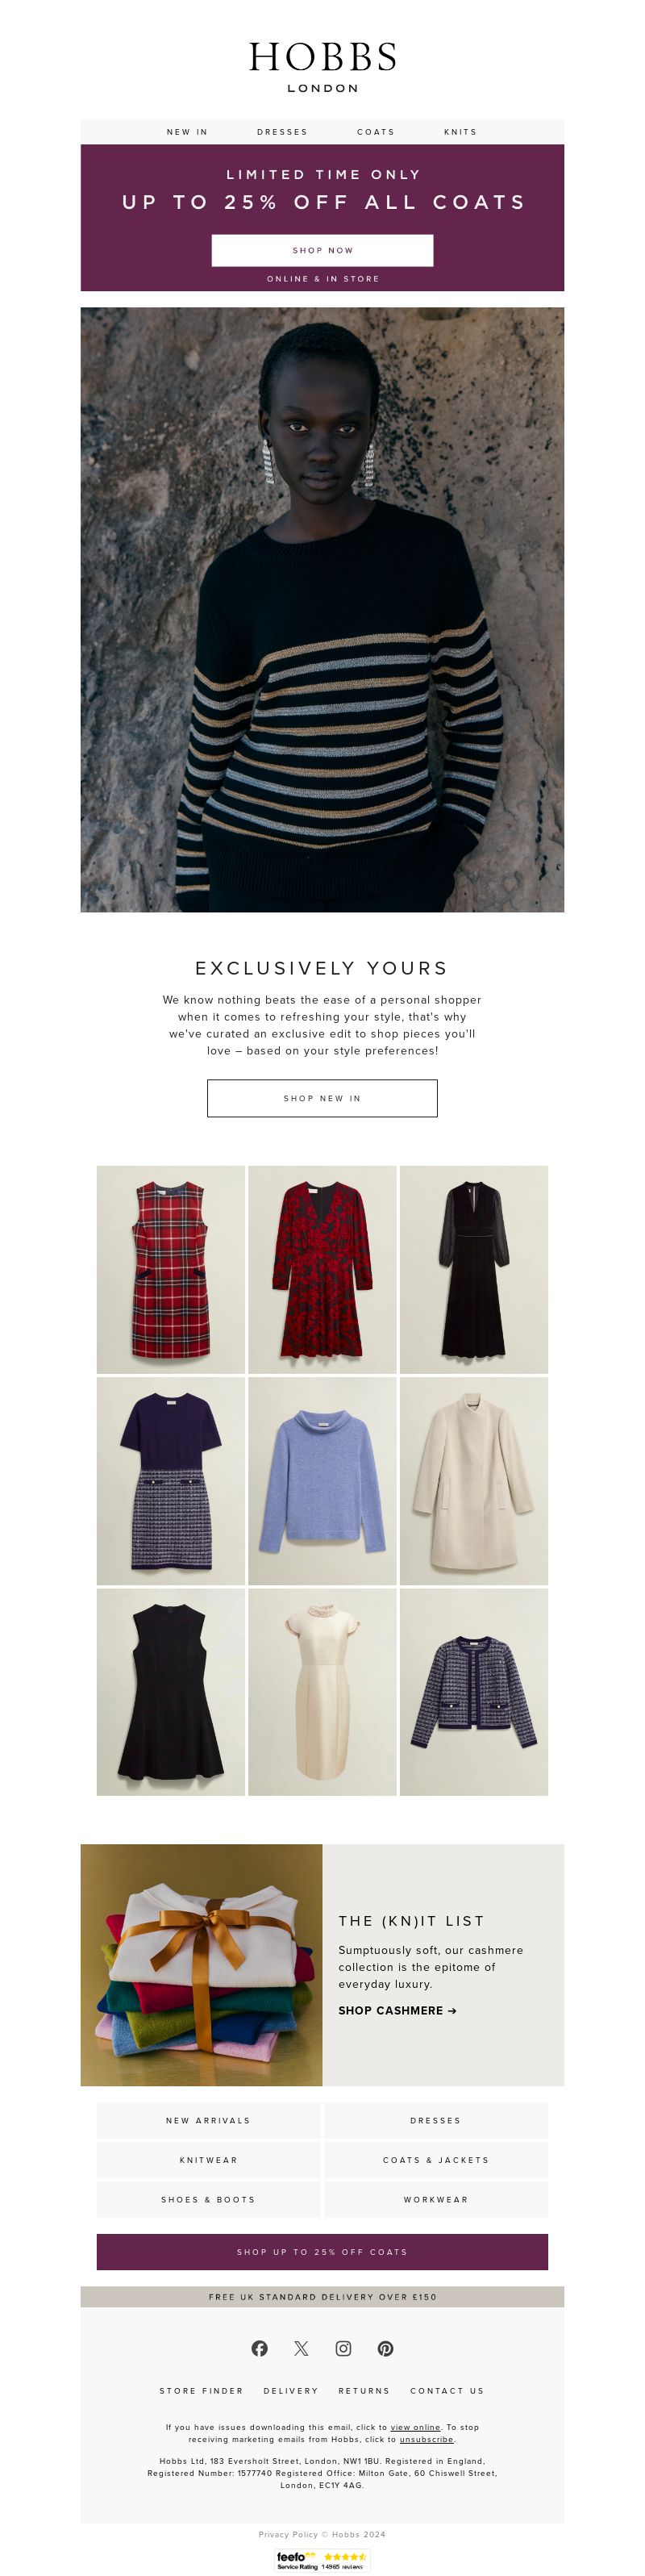Open the Pinterest icon in footer
This screenshot has width=645, height=2576.
385,2348
